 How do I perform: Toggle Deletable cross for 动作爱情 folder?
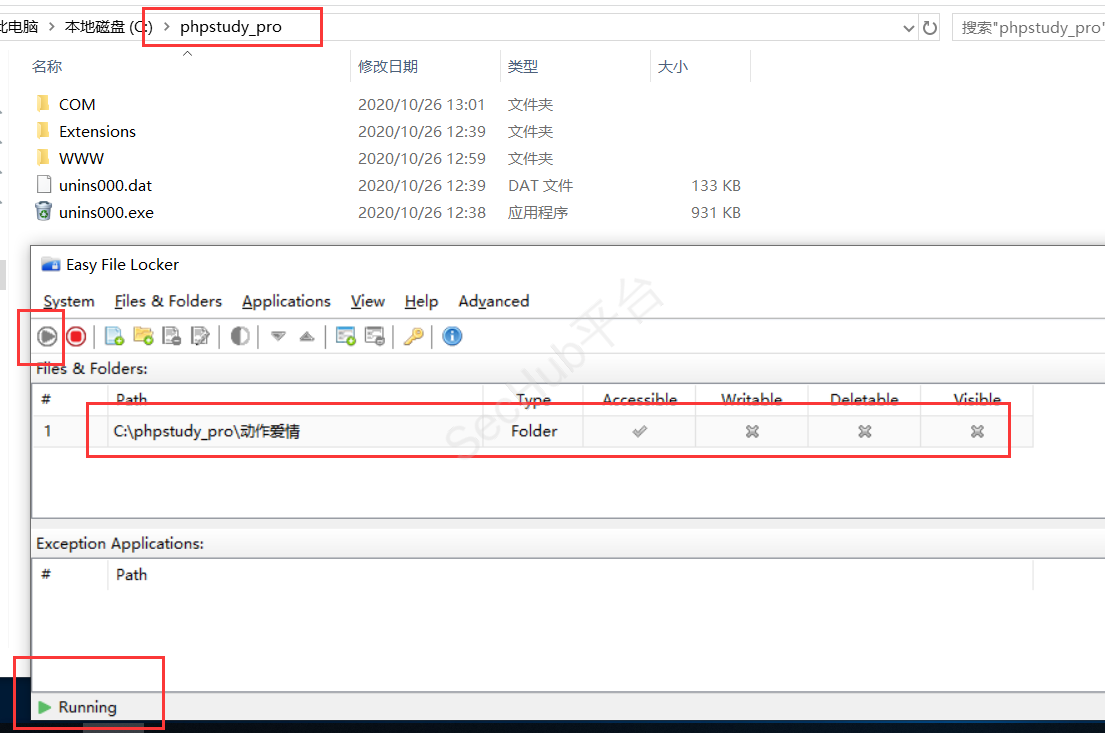click(865, 431)
